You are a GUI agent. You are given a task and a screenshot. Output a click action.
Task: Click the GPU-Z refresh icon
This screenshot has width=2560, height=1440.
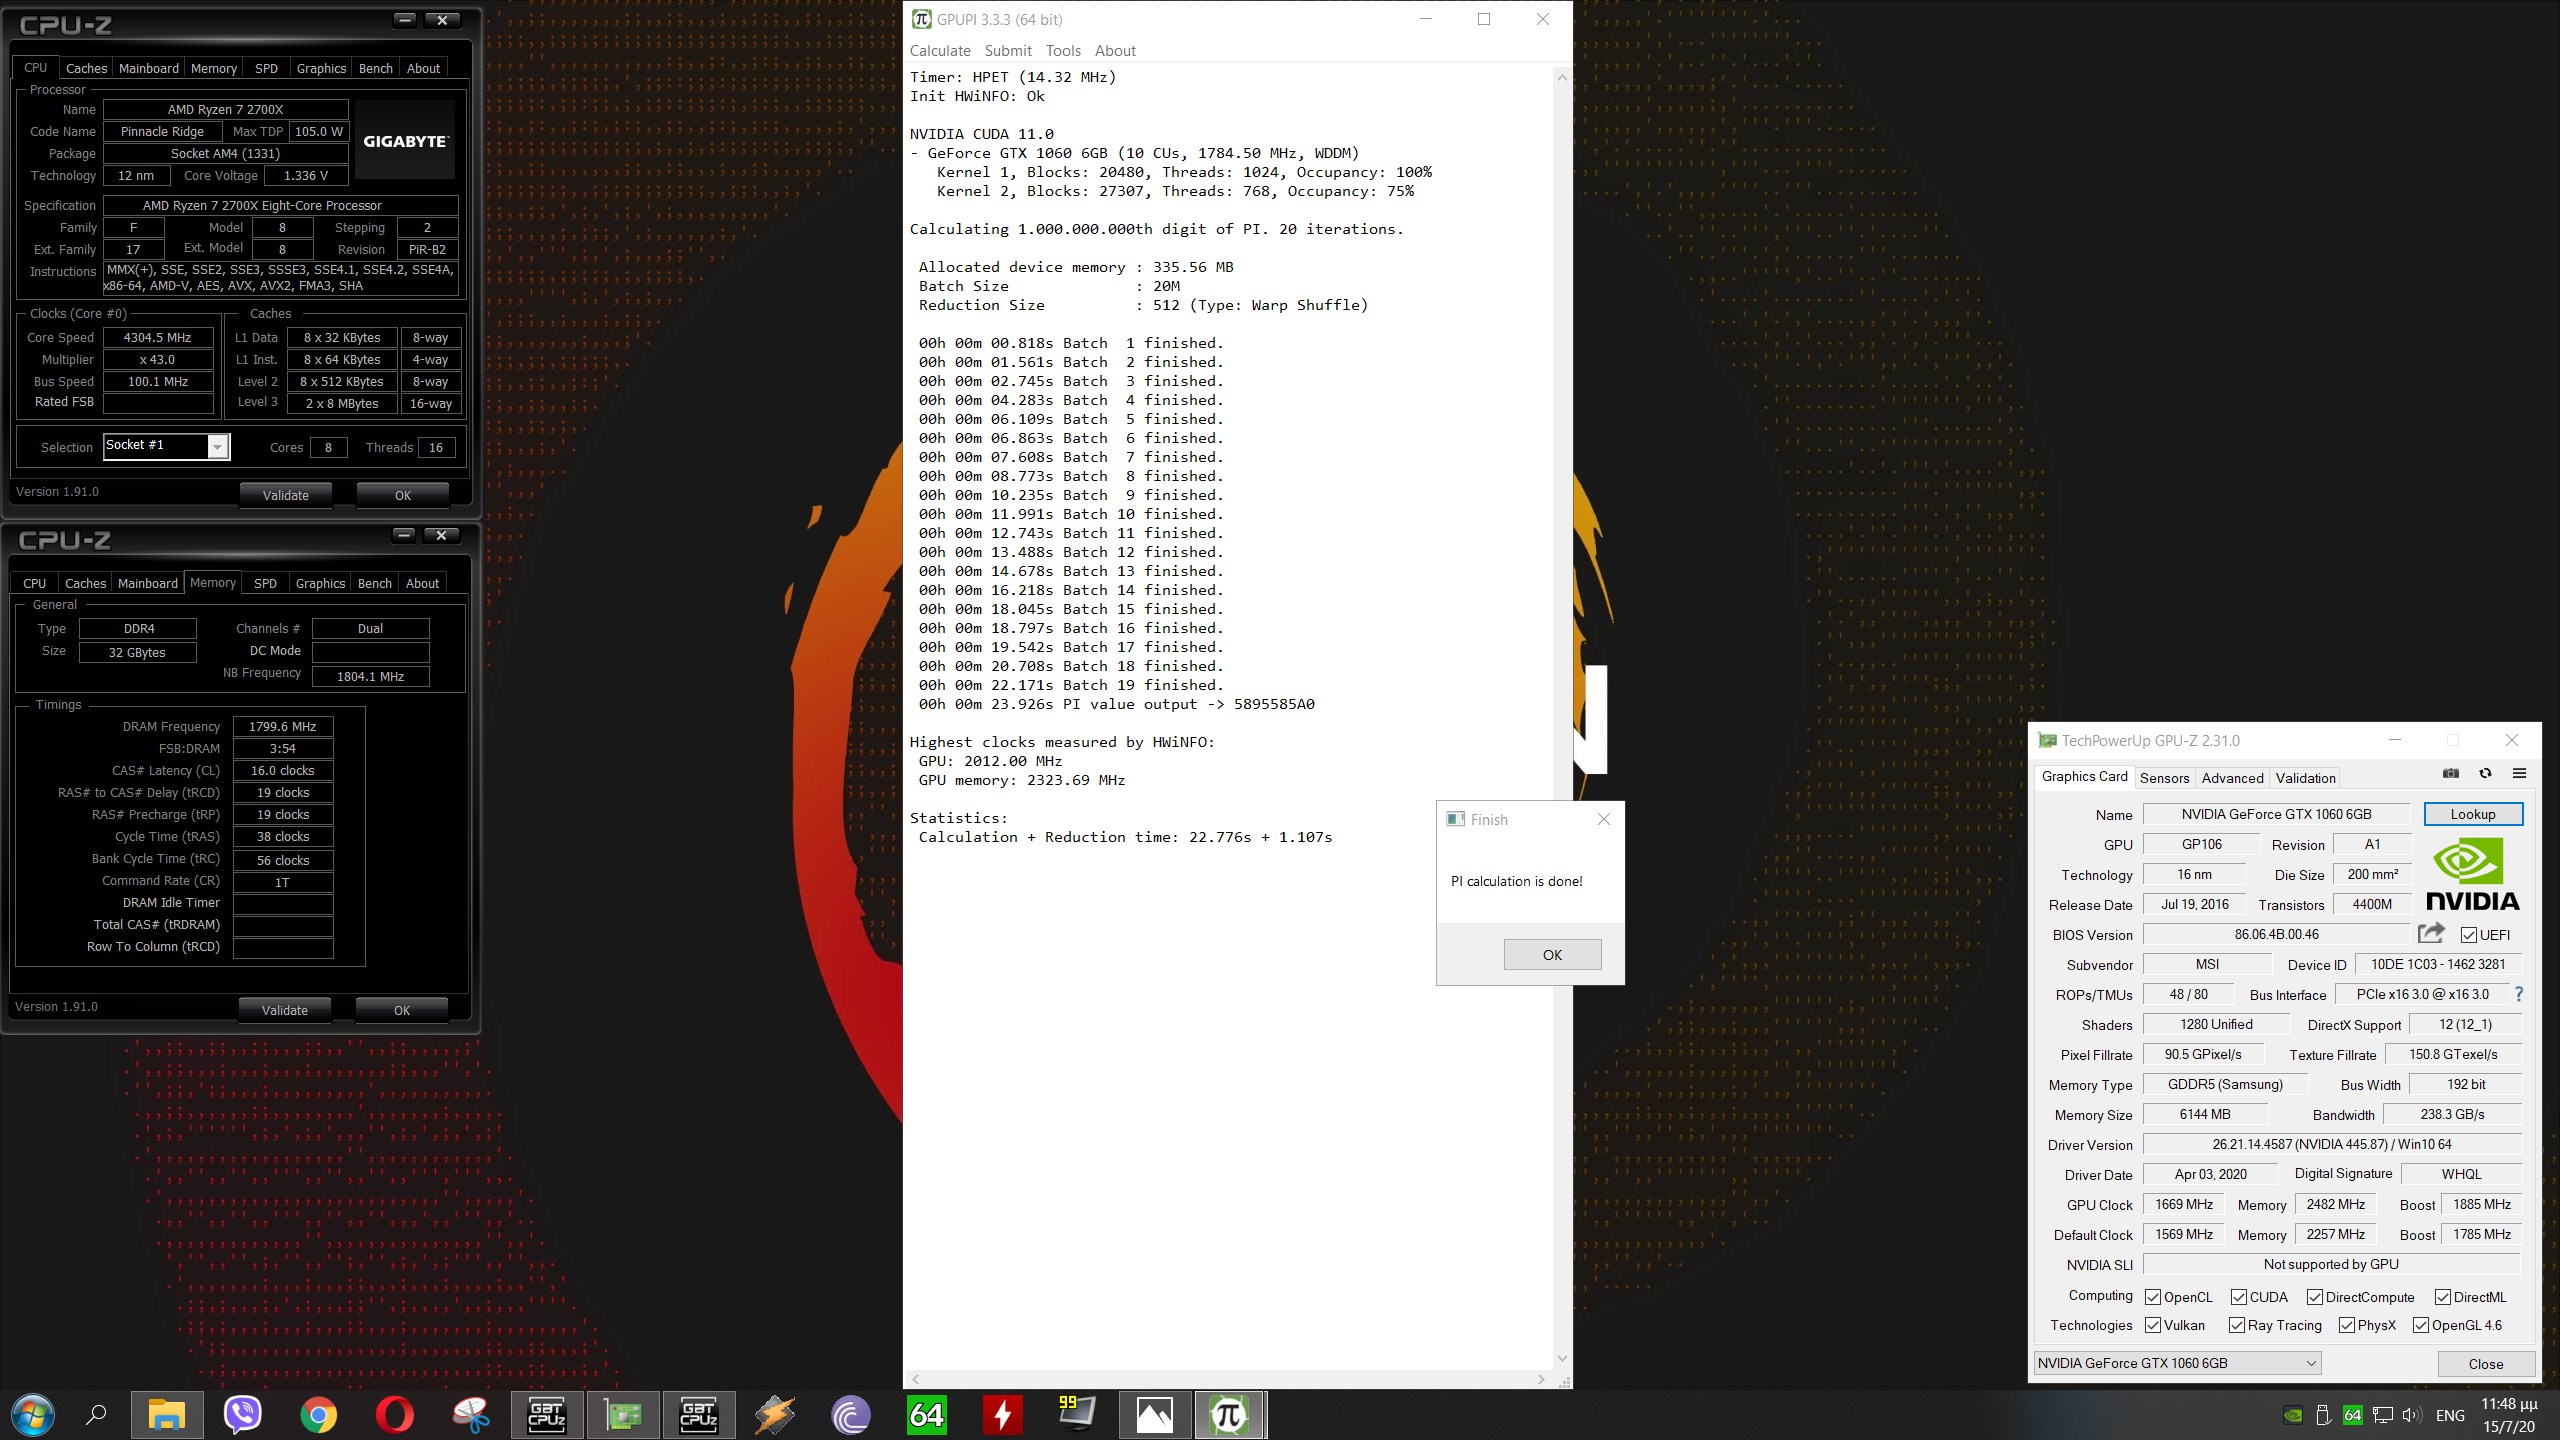coord(2485,773)
